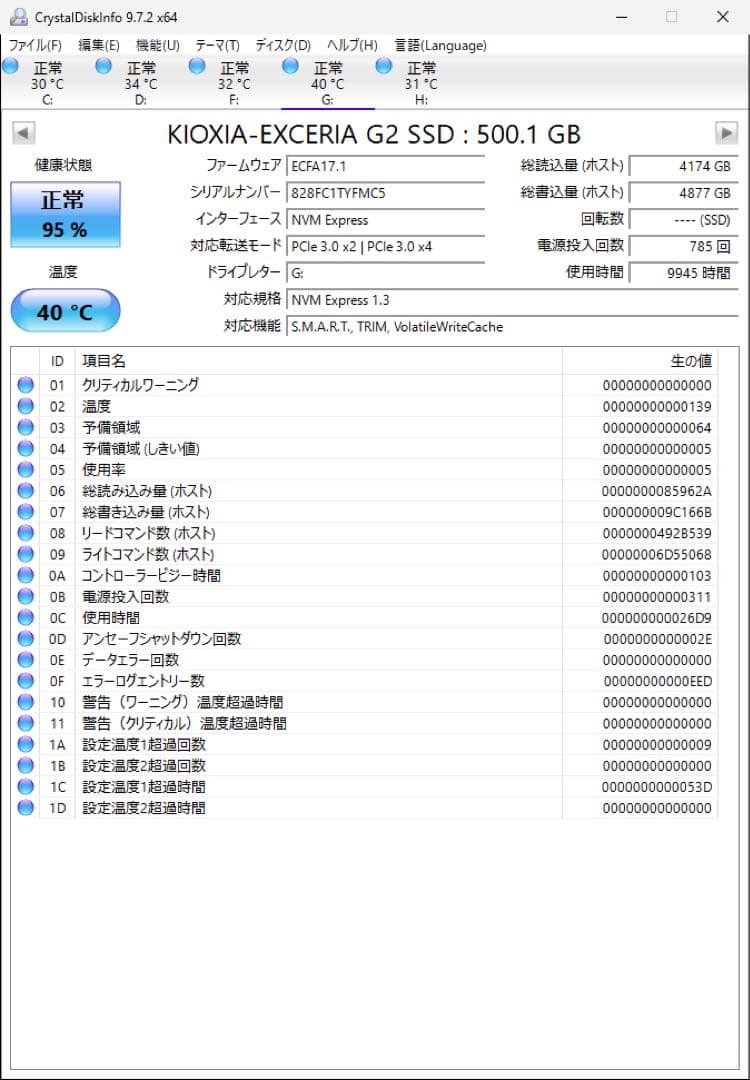The image size is (750, 1080).
Task: Click the total host writes value 4877 GB
Action: (x=684, y=194)
